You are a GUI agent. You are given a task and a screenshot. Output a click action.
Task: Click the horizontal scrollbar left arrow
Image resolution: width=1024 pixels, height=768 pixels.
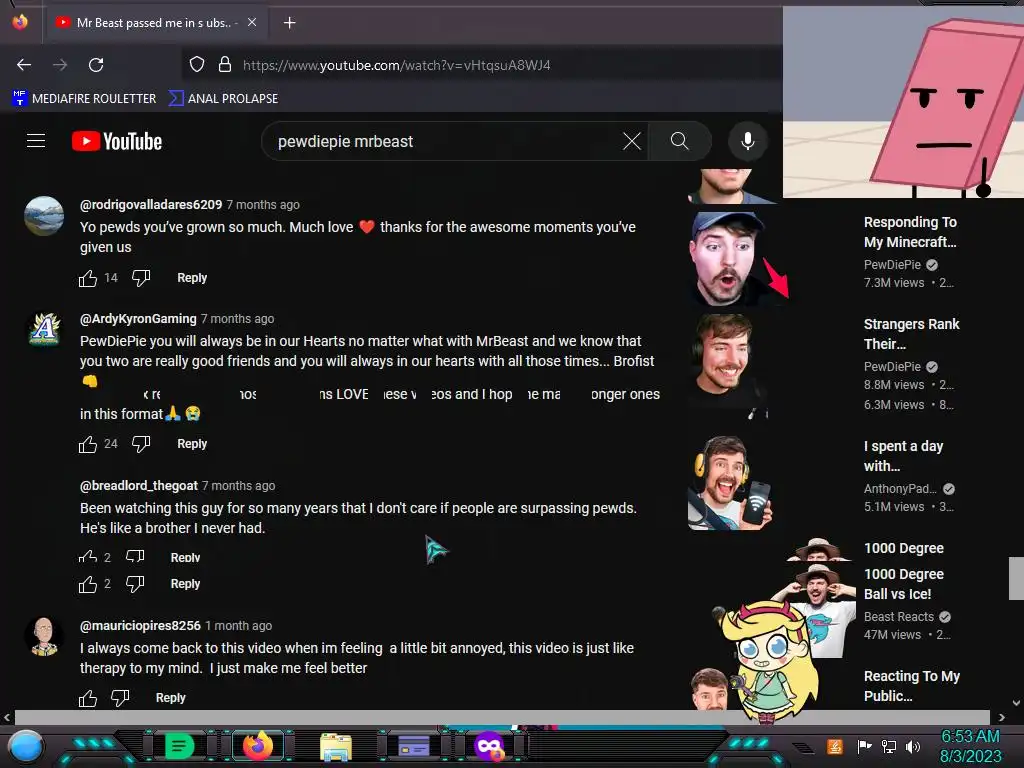pos(7,717)
